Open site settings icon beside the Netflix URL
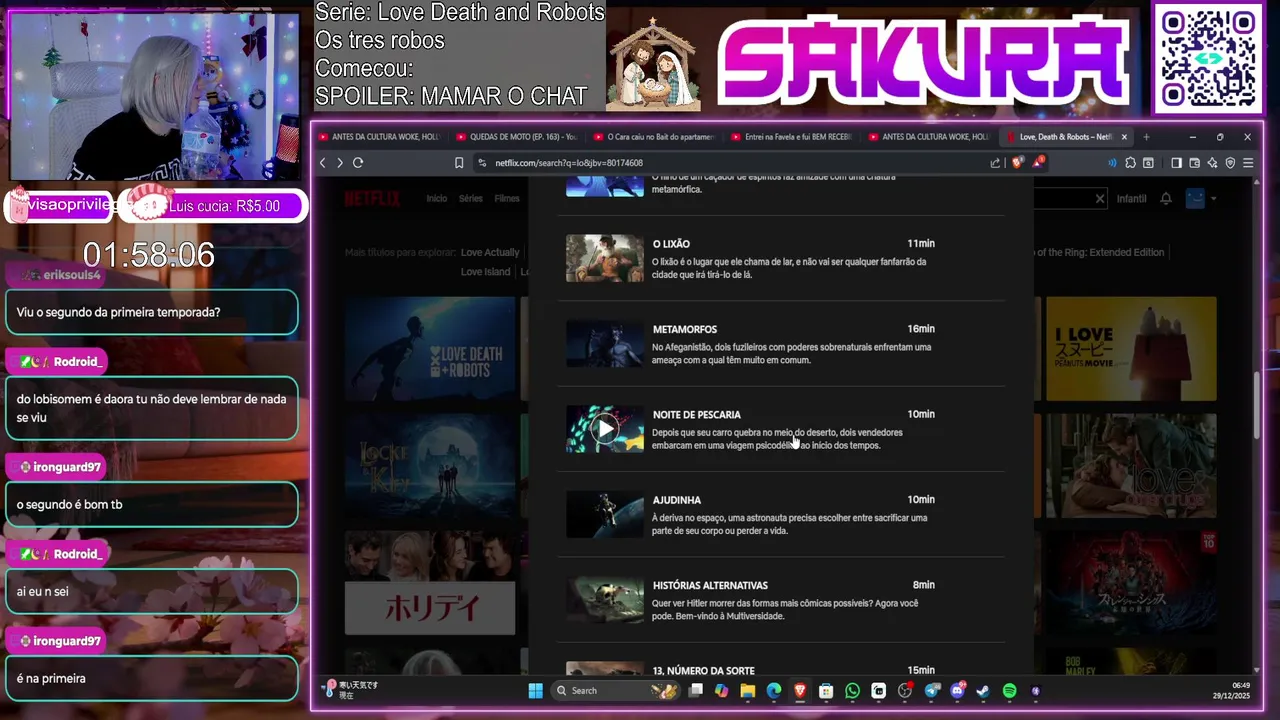 [482, 163]
